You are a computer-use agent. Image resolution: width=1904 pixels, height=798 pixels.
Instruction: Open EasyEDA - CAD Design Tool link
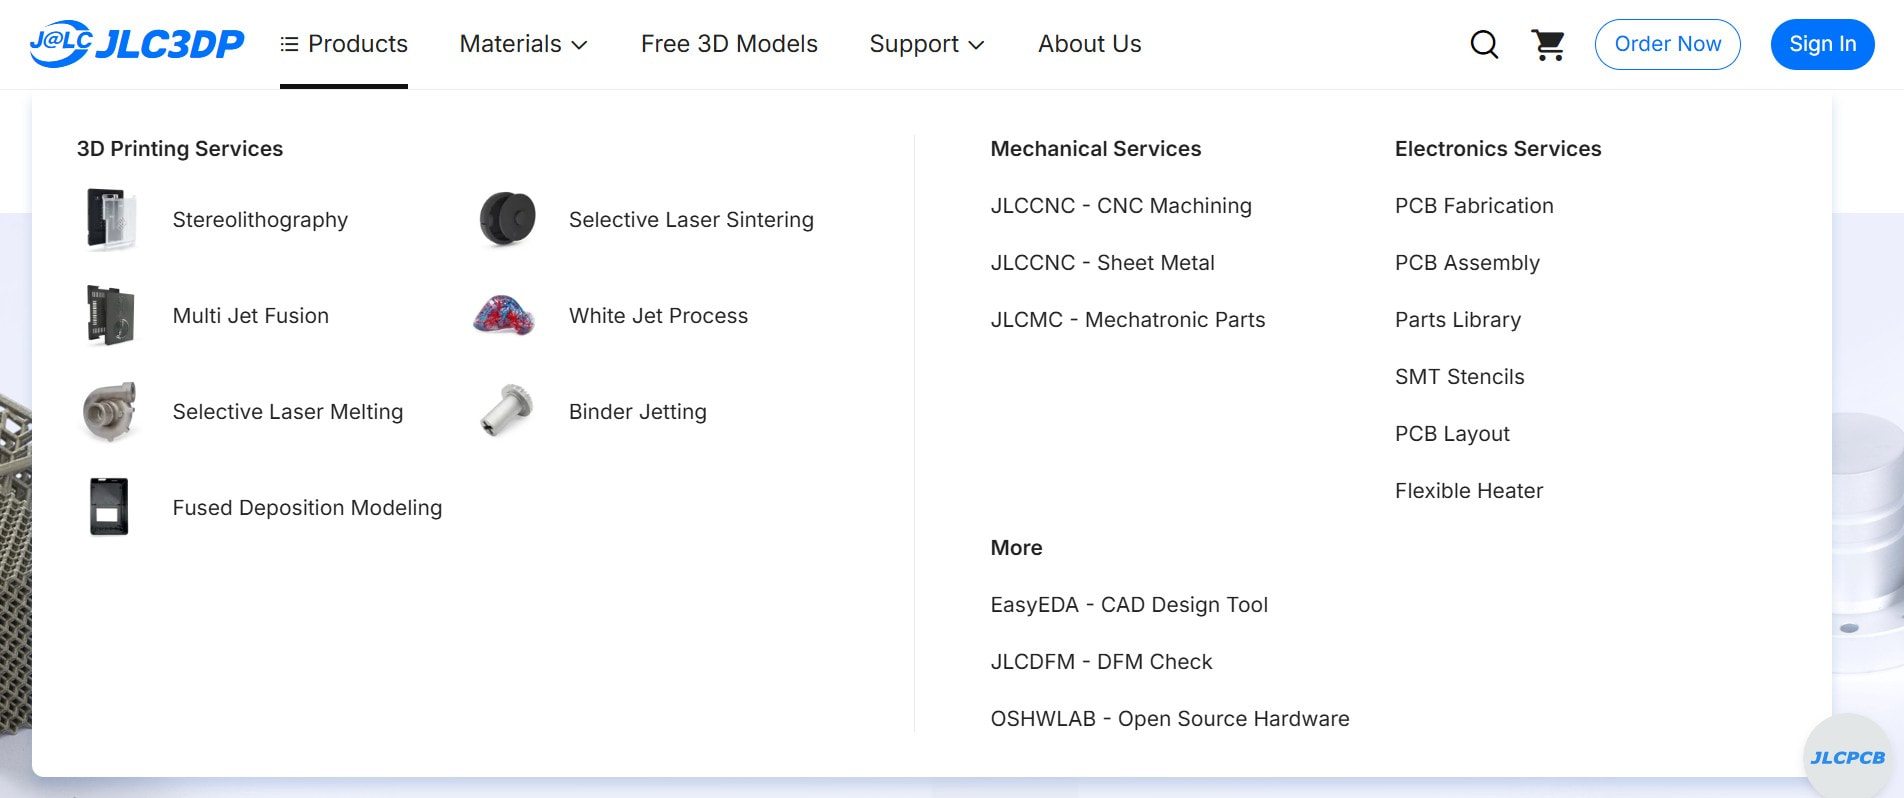point(1129,605)
